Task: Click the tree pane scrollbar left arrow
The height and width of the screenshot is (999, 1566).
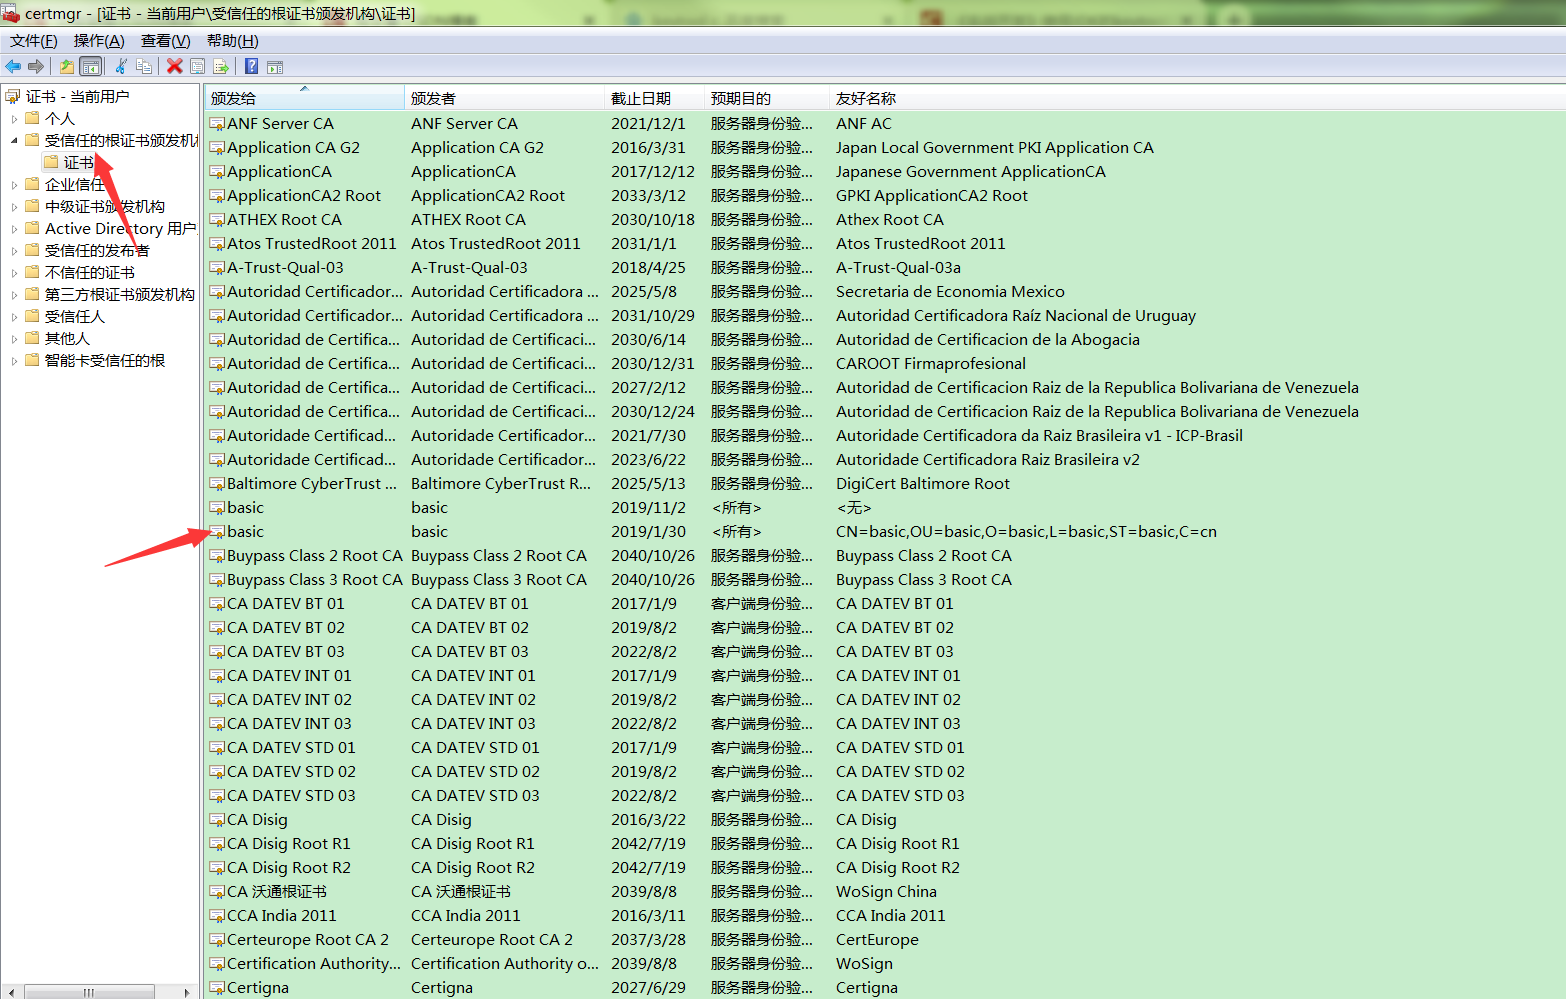Action: point(10,992)
